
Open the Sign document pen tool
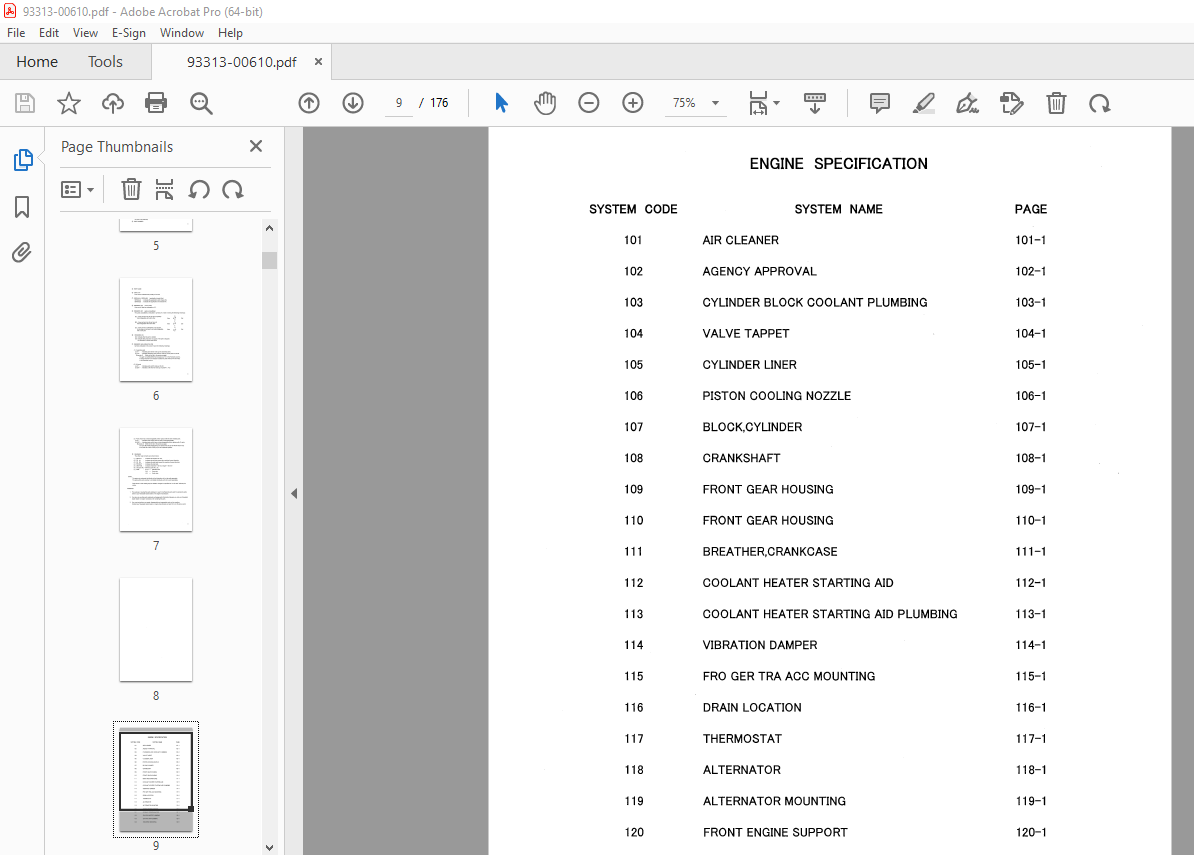[x=967, y=103]
